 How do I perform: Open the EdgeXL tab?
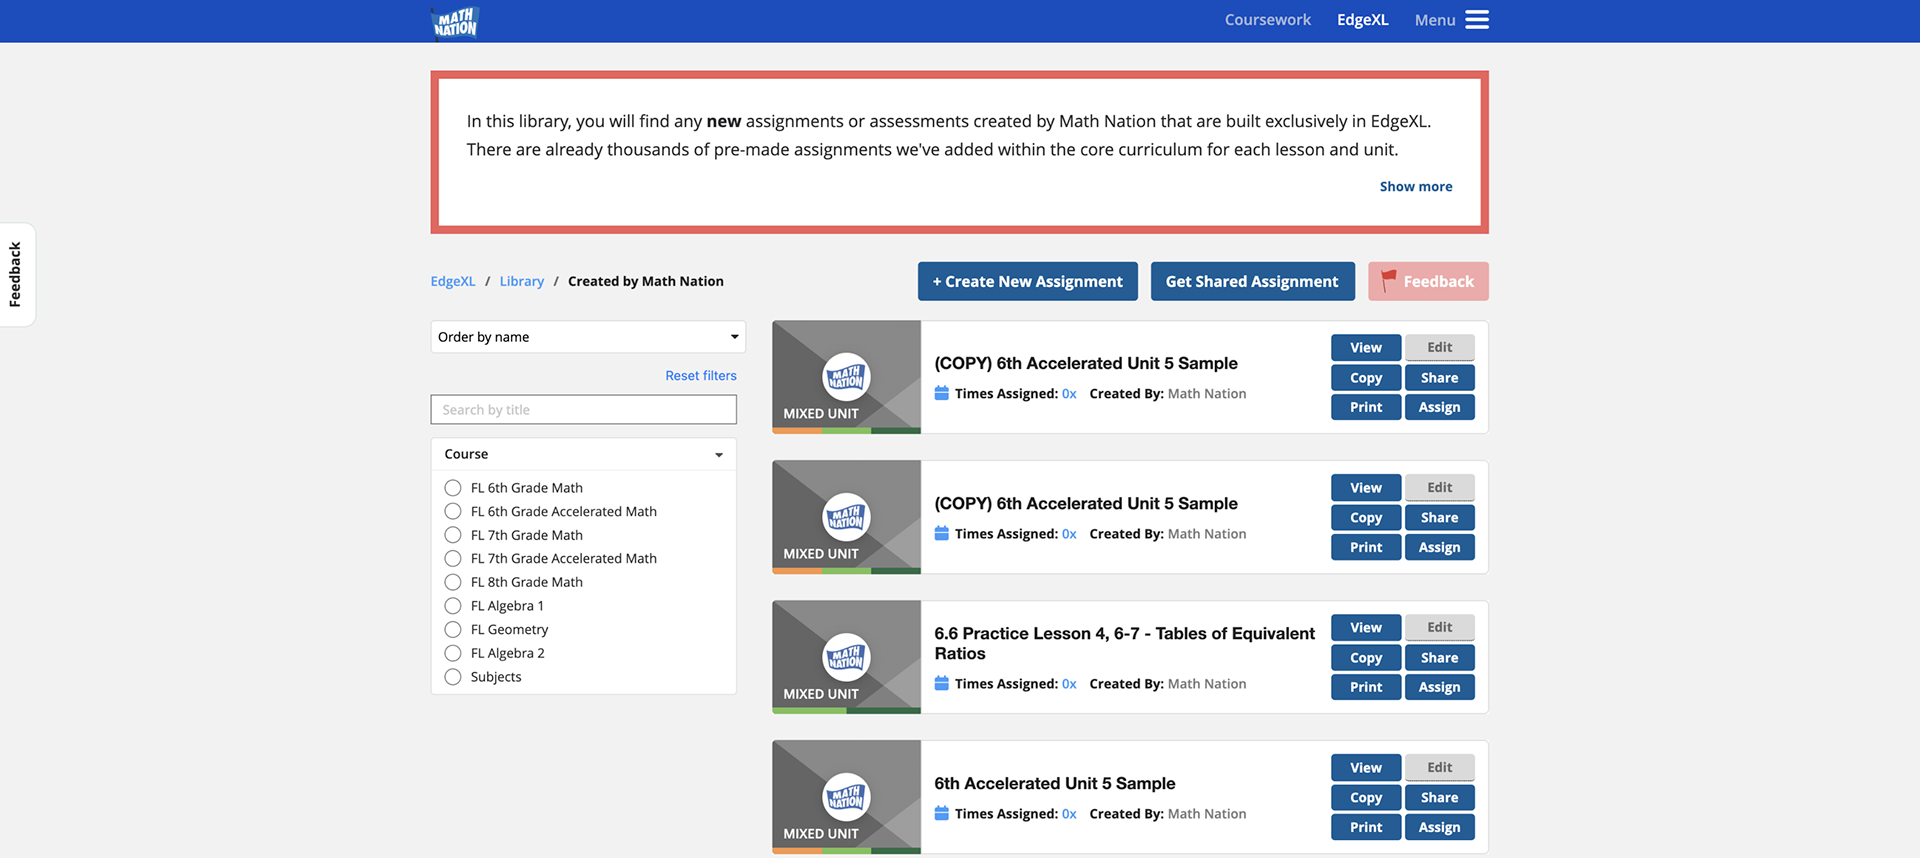click(x=1362, y=20)
